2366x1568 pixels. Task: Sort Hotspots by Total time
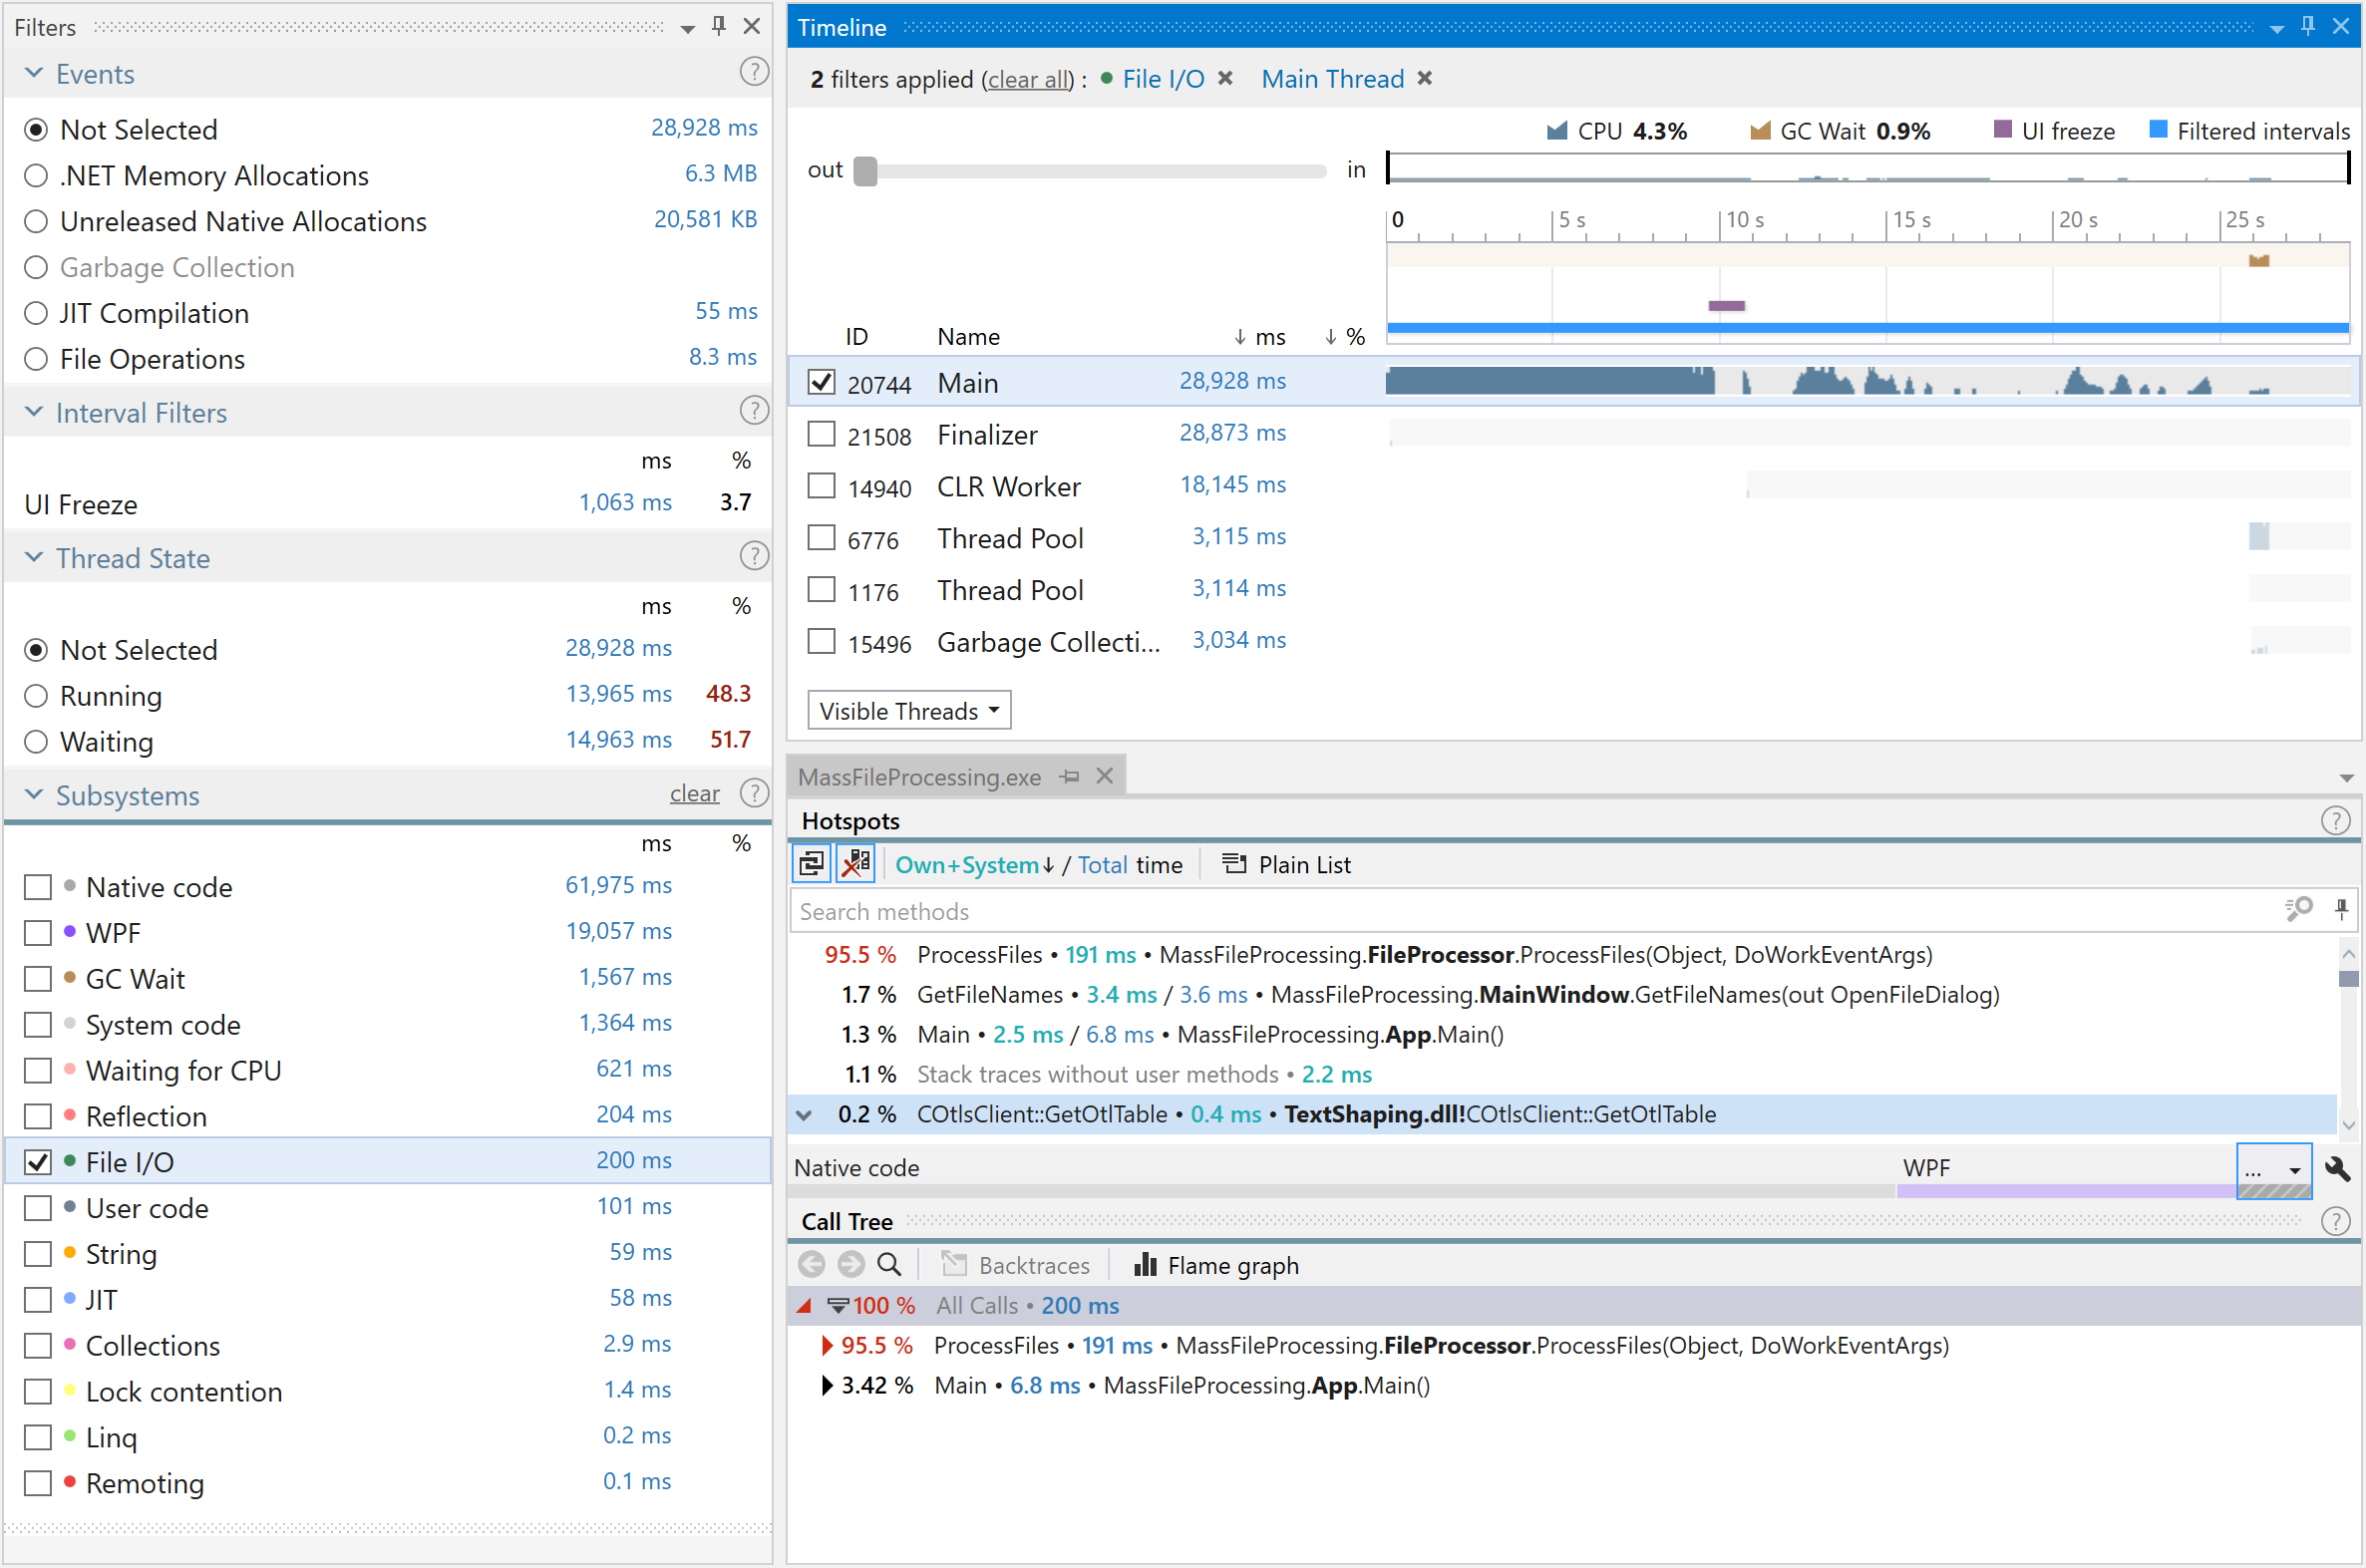click(1104, 864)
